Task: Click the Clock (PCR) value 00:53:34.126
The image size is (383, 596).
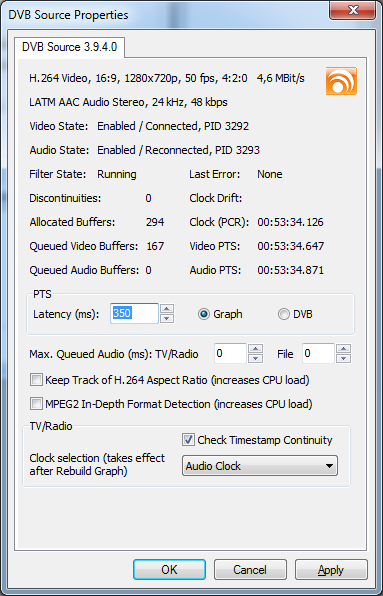Action: point(290,222)
